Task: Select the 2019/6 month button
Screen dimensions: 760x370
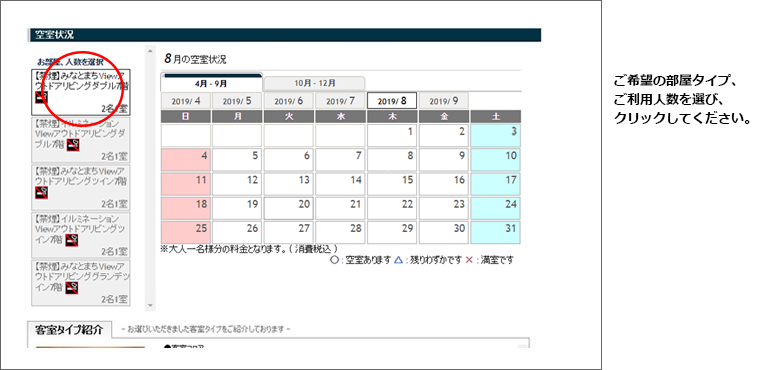Action: (x=288, y=101)
